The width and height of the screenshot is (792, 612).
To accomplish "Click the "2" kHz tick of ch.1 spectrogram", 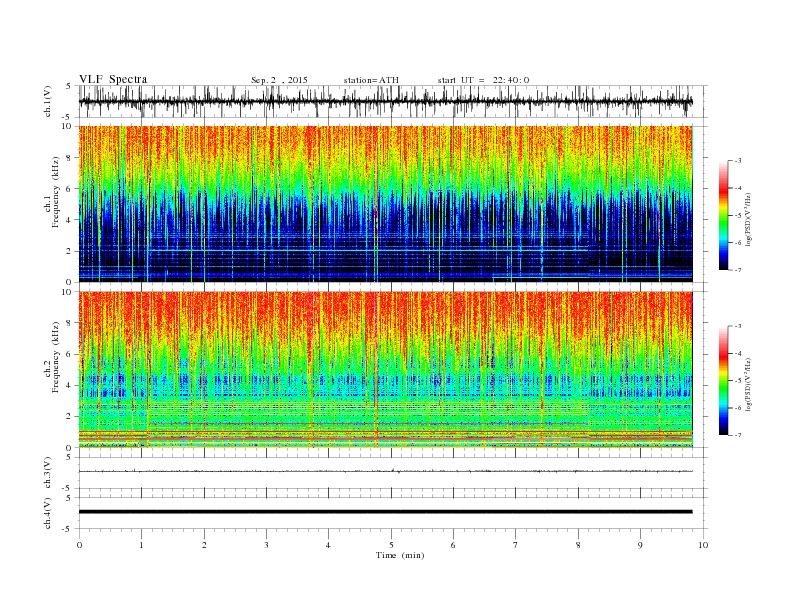I will (x=70, y=251).
